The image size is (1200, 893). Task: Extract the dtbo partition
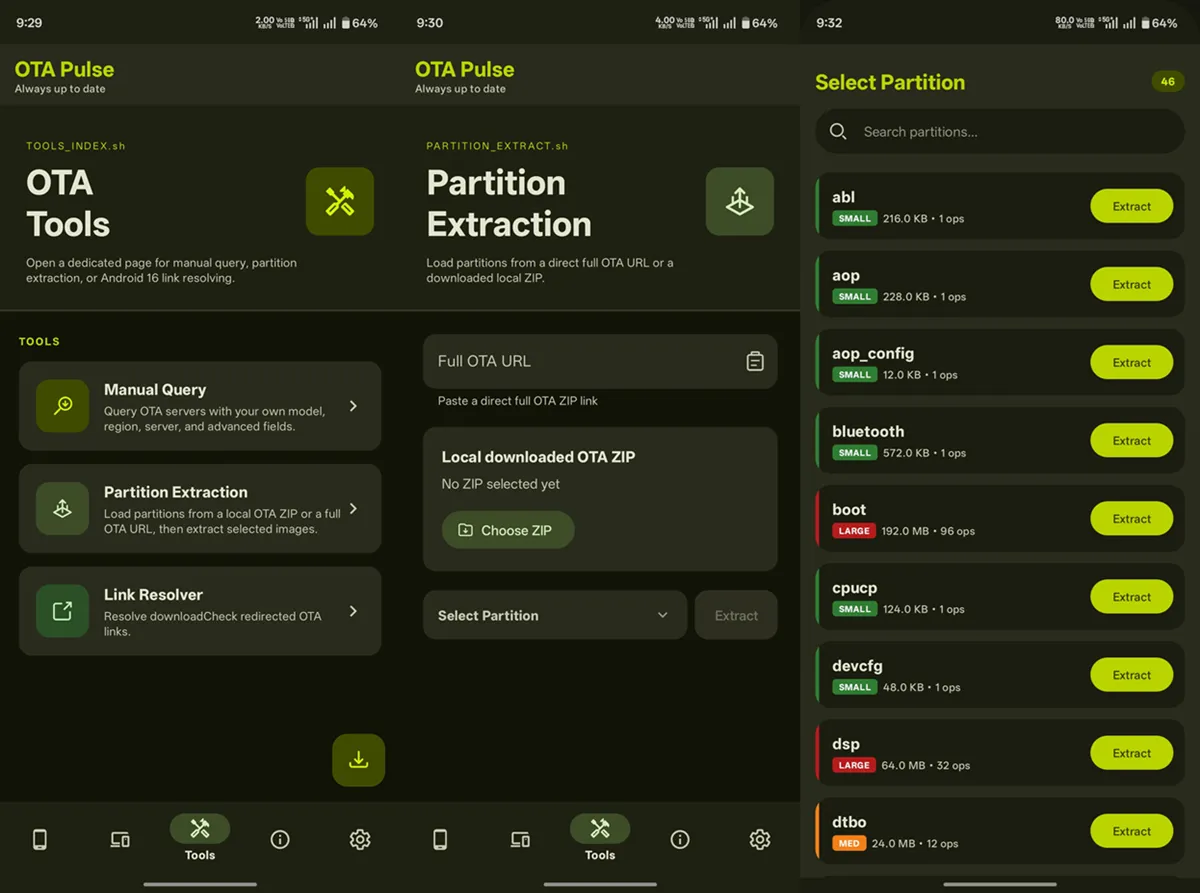click(1131, 830)
